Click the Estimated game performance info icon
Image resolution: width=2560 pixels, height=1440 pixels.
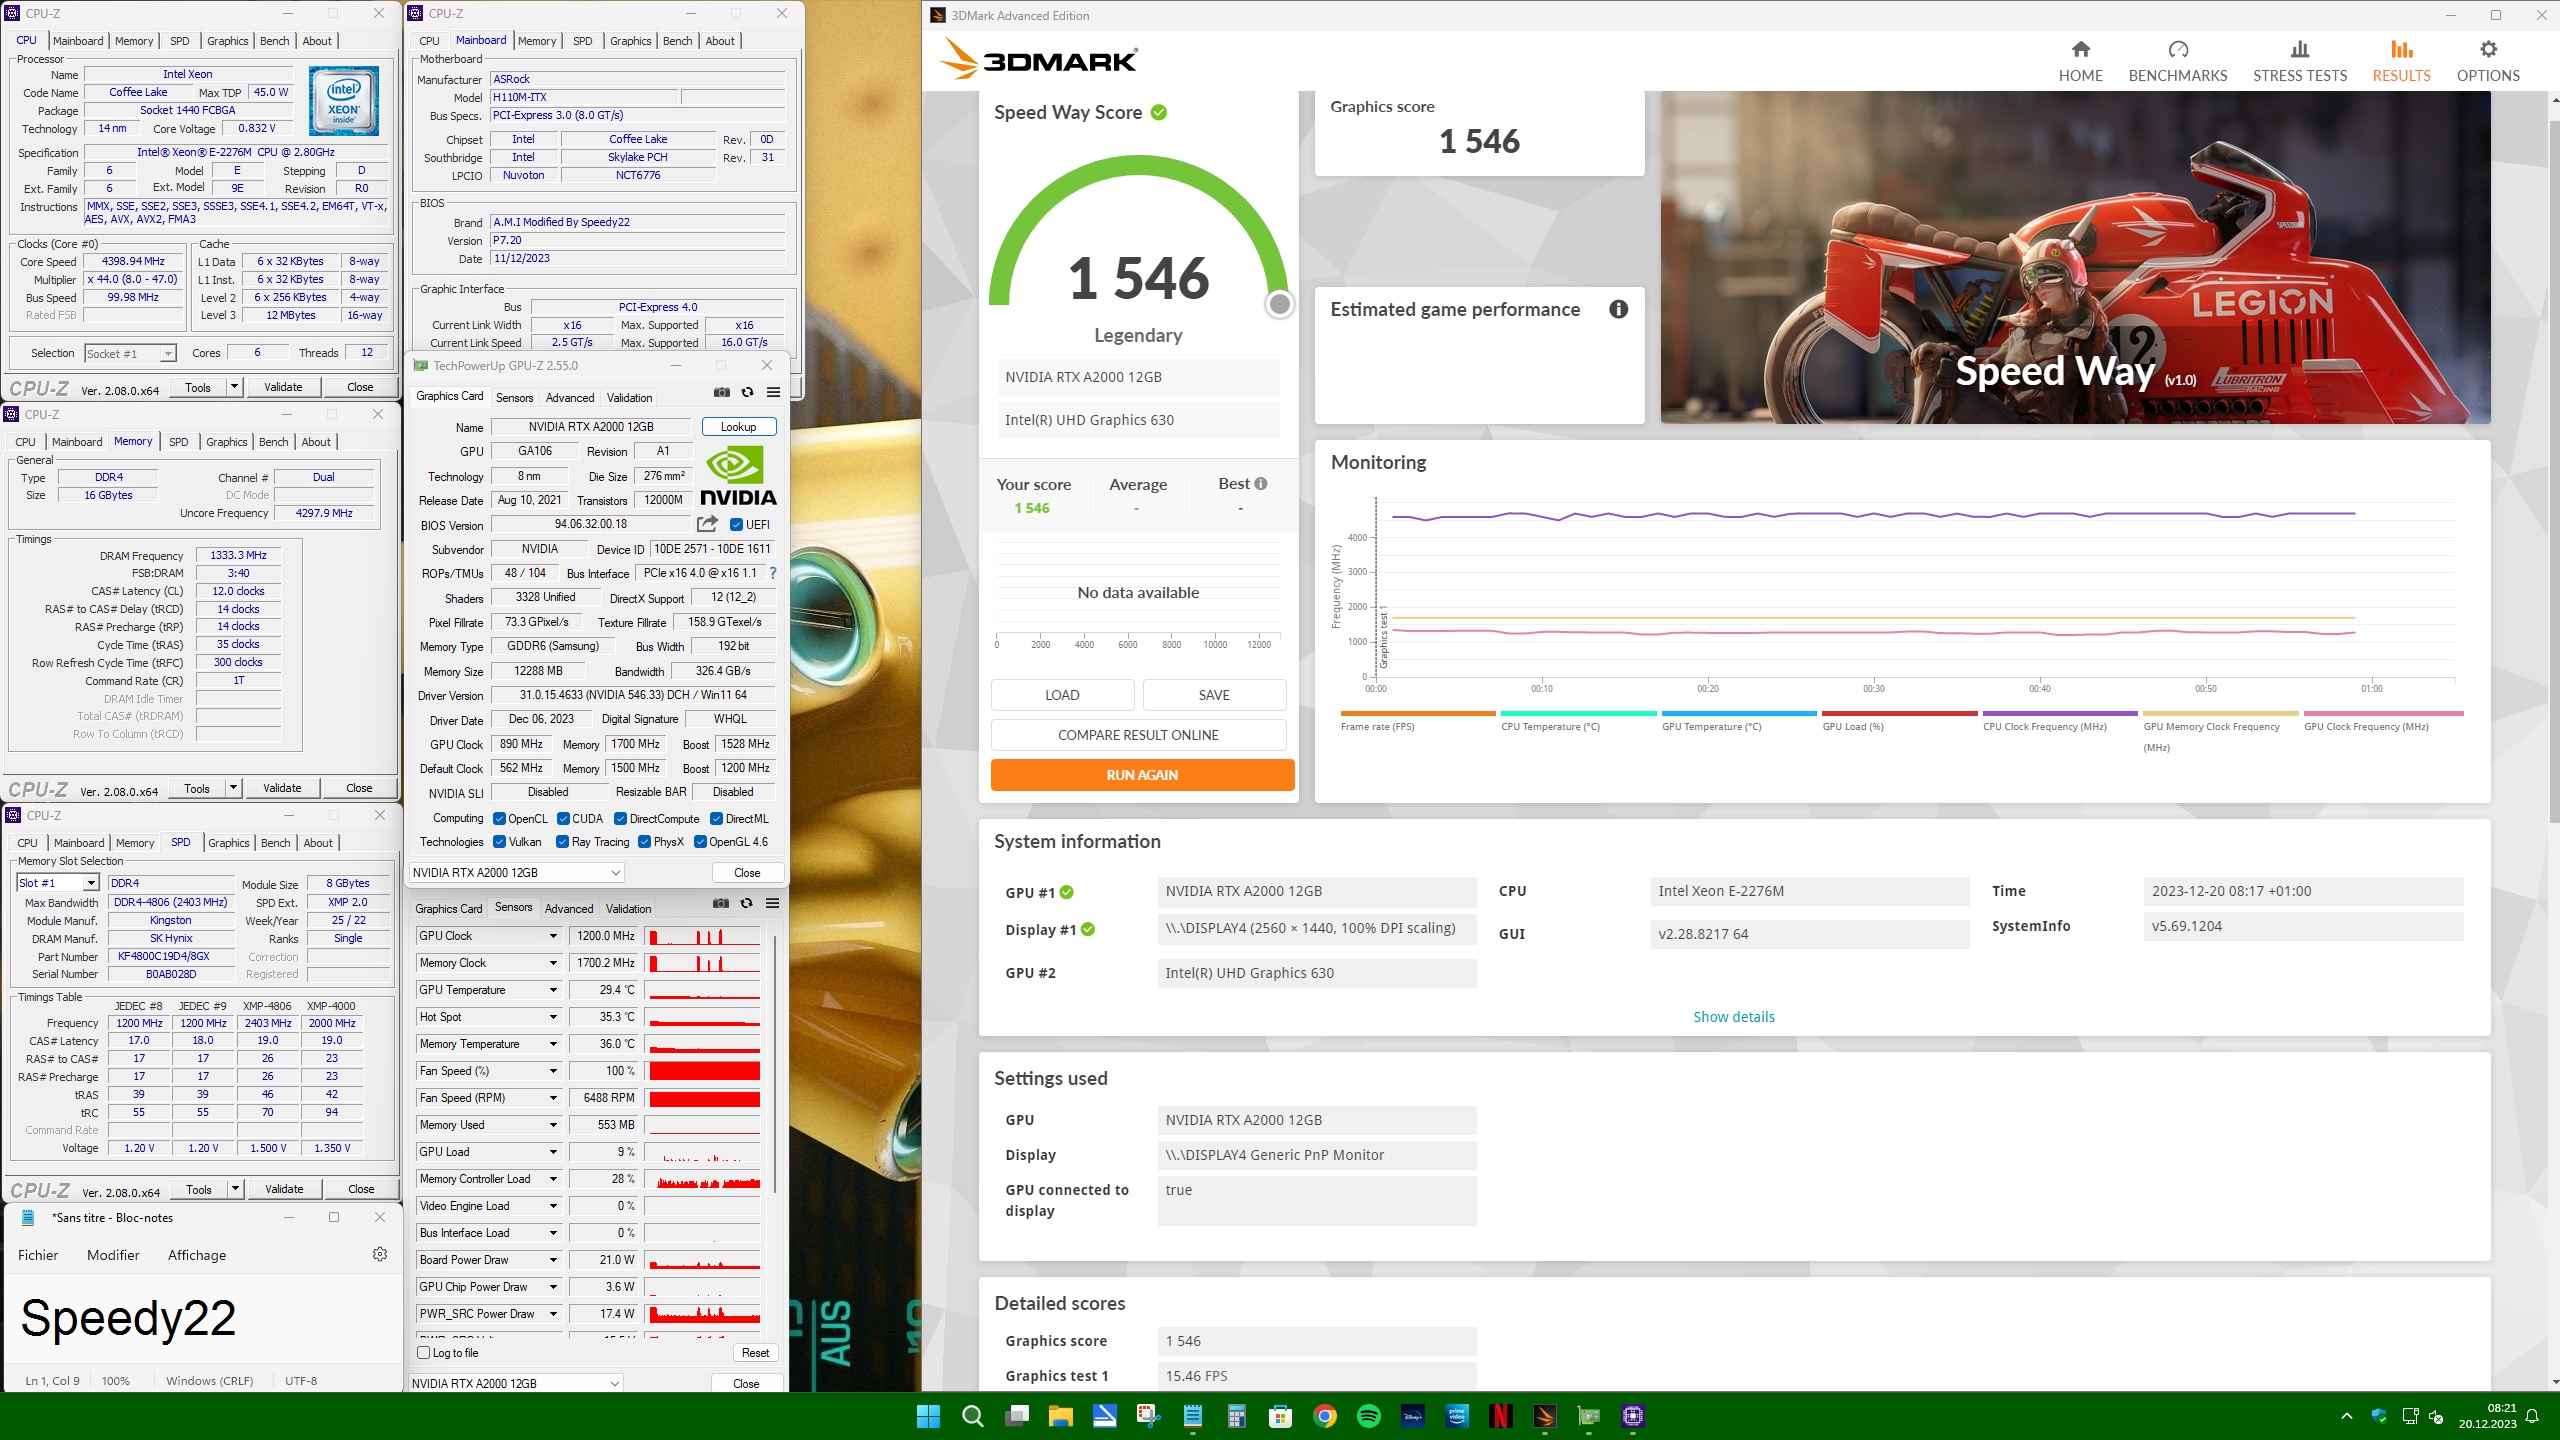click(1618, 309)
